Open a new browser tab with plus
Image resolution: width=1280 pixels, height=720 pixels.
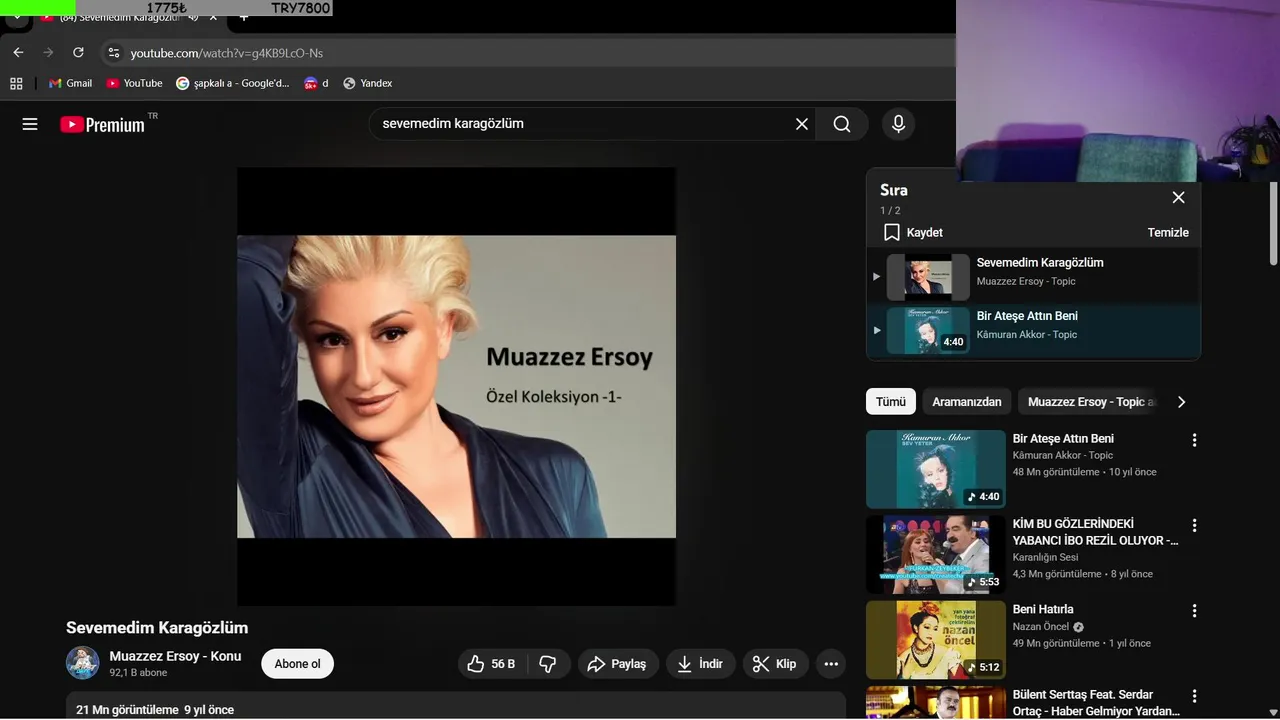[x=243, y=17]
